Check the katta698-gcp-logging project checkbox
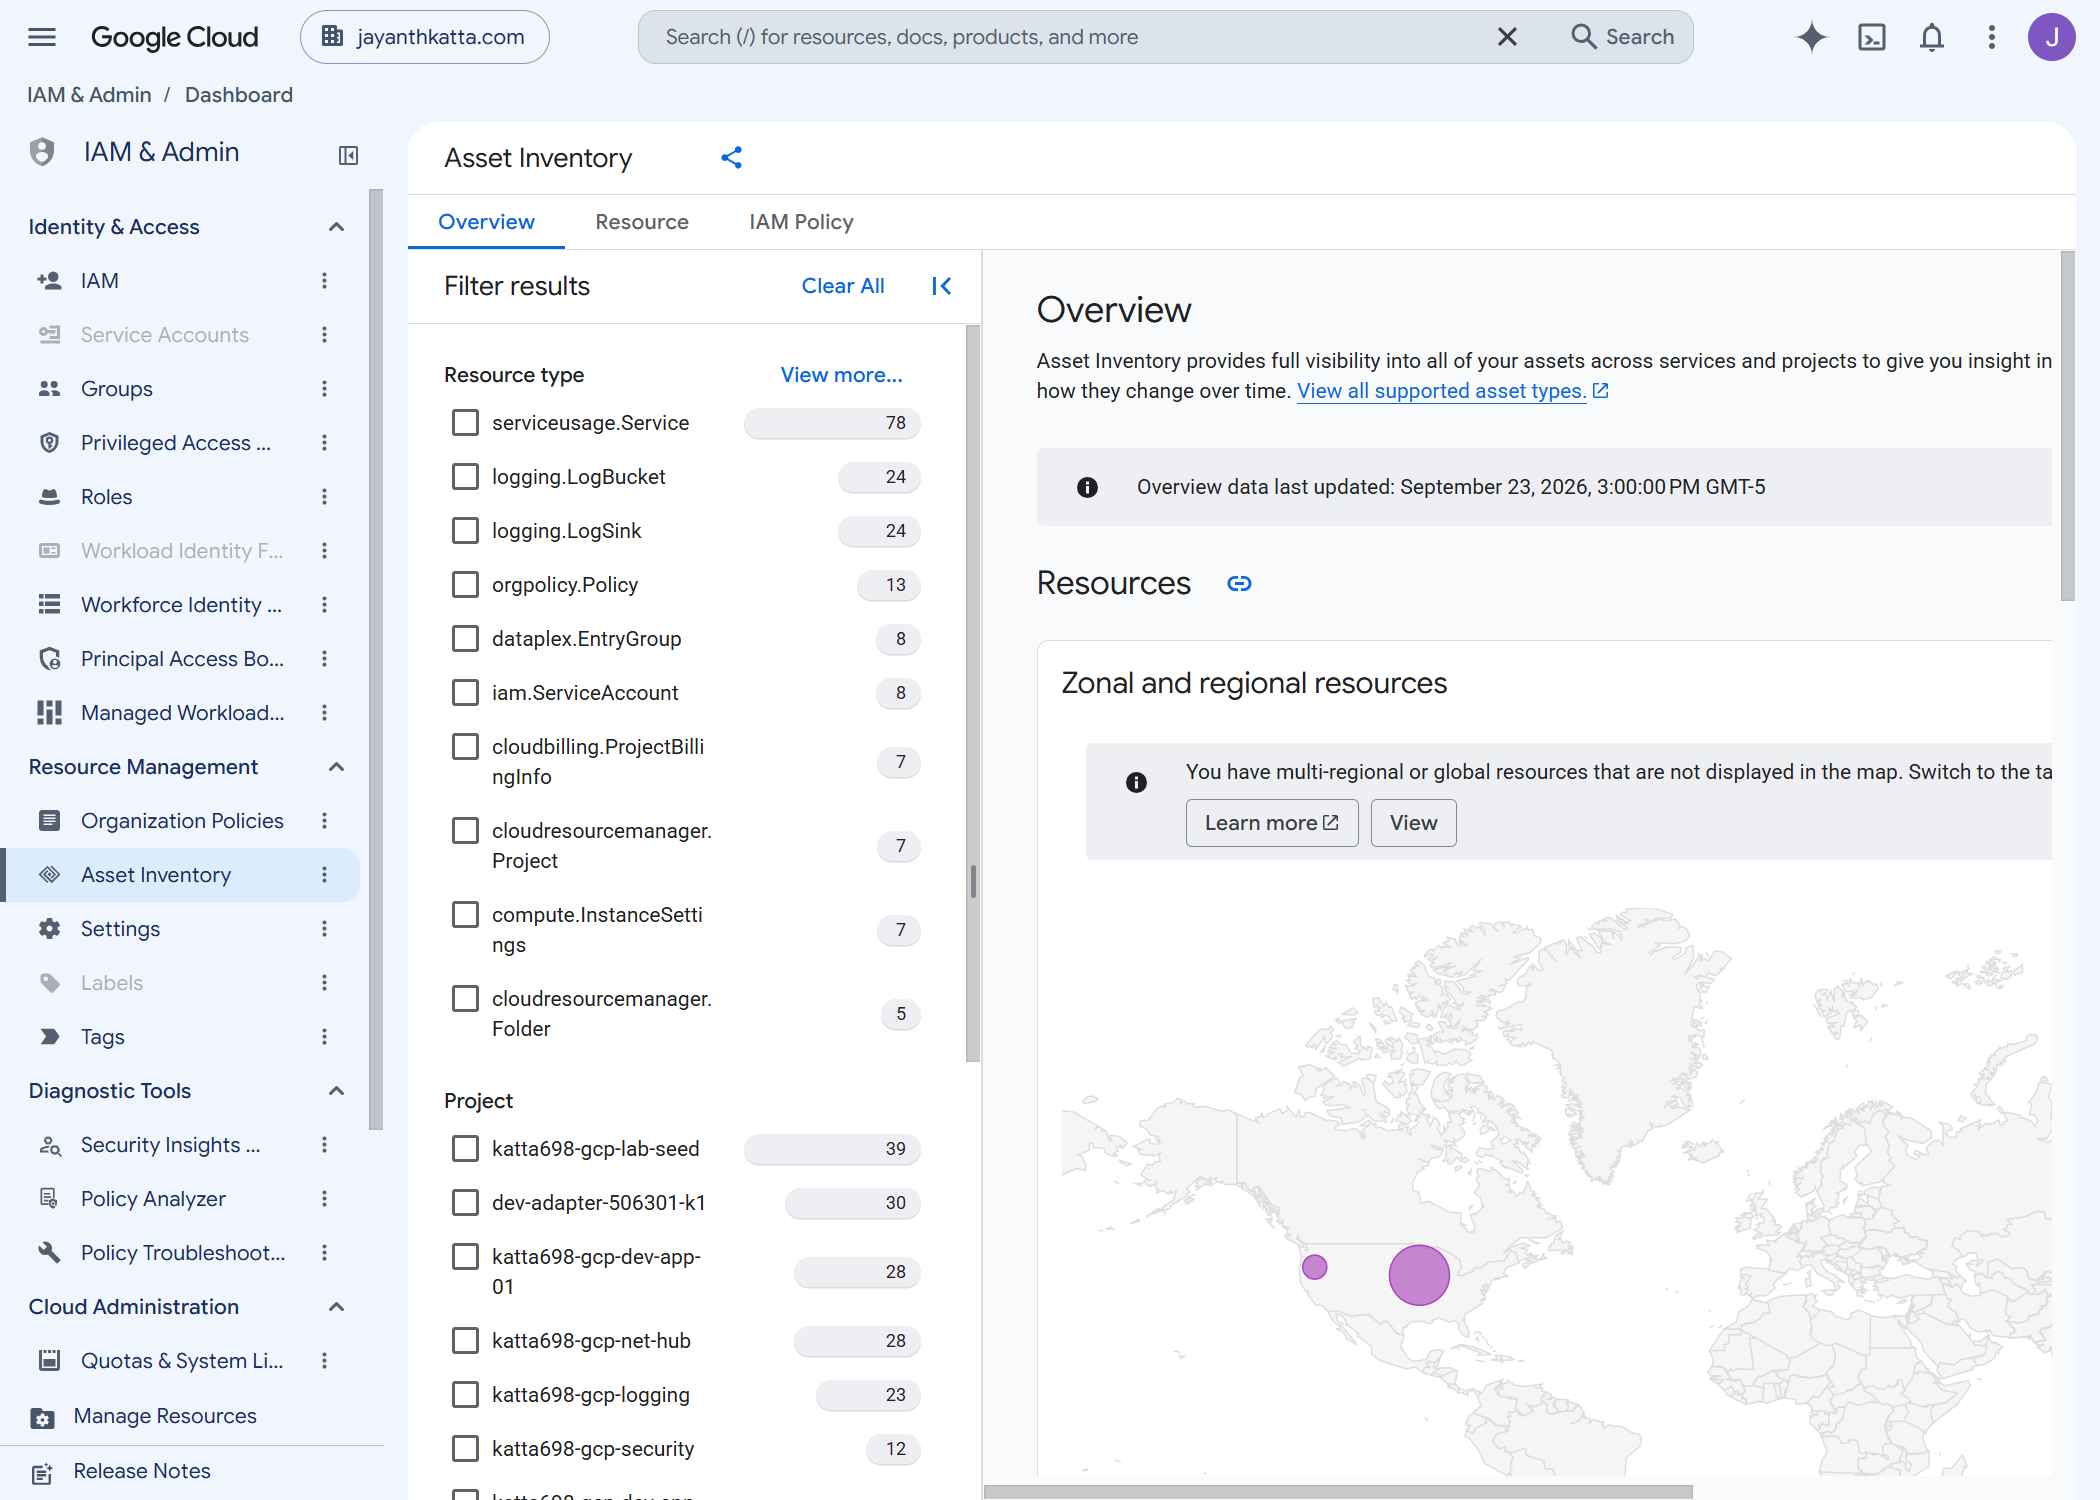This screenshot has width=2100, height=1500. pos(465,1395)
